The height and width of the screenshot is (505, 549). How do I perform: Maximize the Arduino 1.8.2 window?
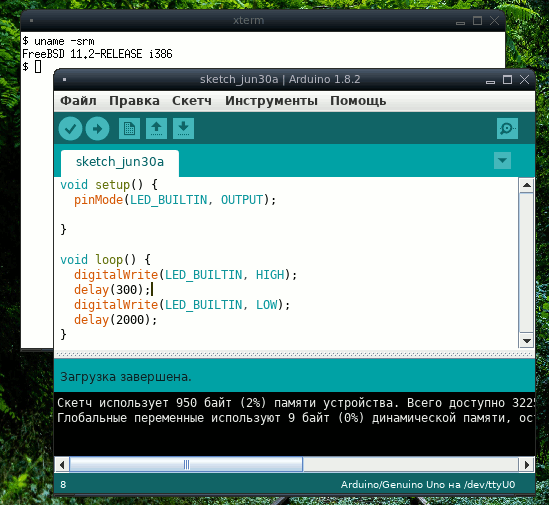[507, 80]
